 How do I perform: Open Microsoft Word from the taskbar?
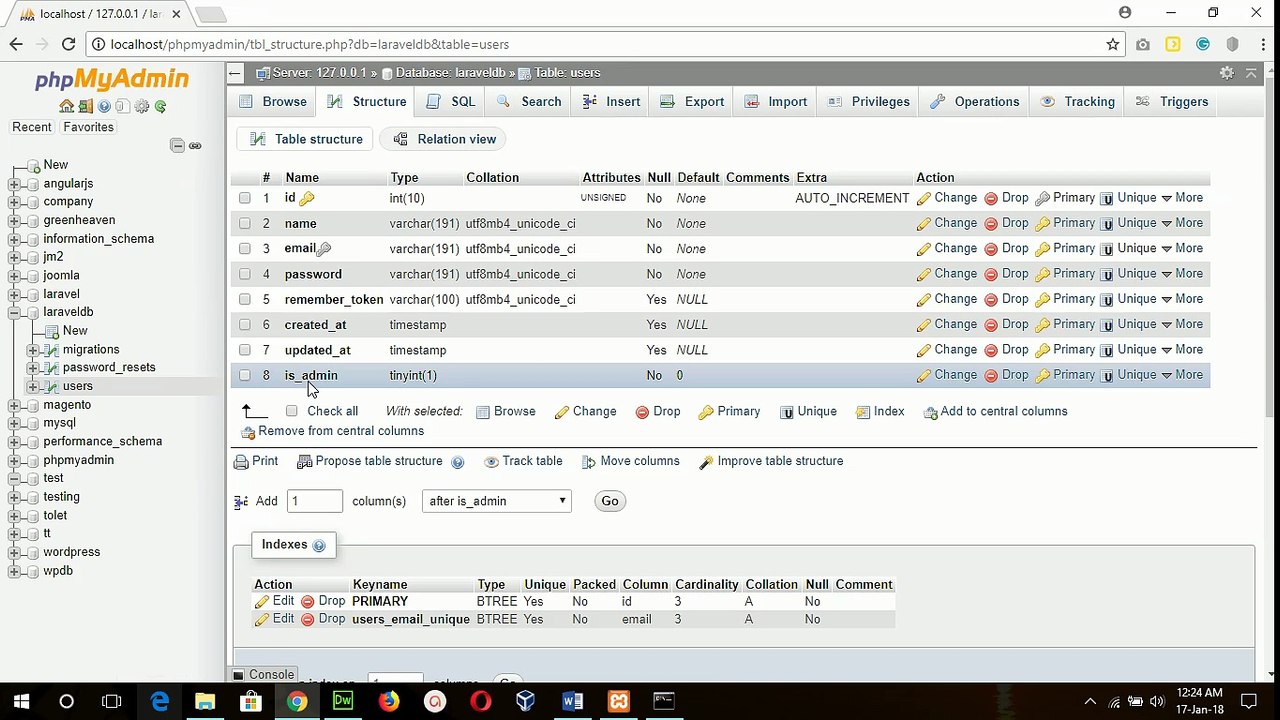pyautogui.click(x=573, y=701)
